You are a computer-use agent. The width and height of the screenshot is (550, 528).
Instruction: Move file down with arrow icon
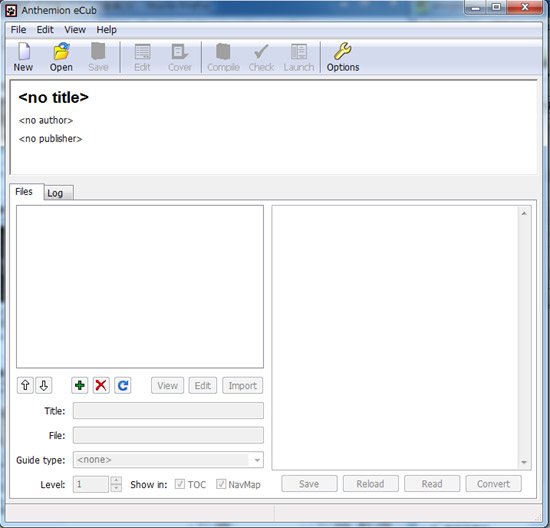tap(43, 386)
